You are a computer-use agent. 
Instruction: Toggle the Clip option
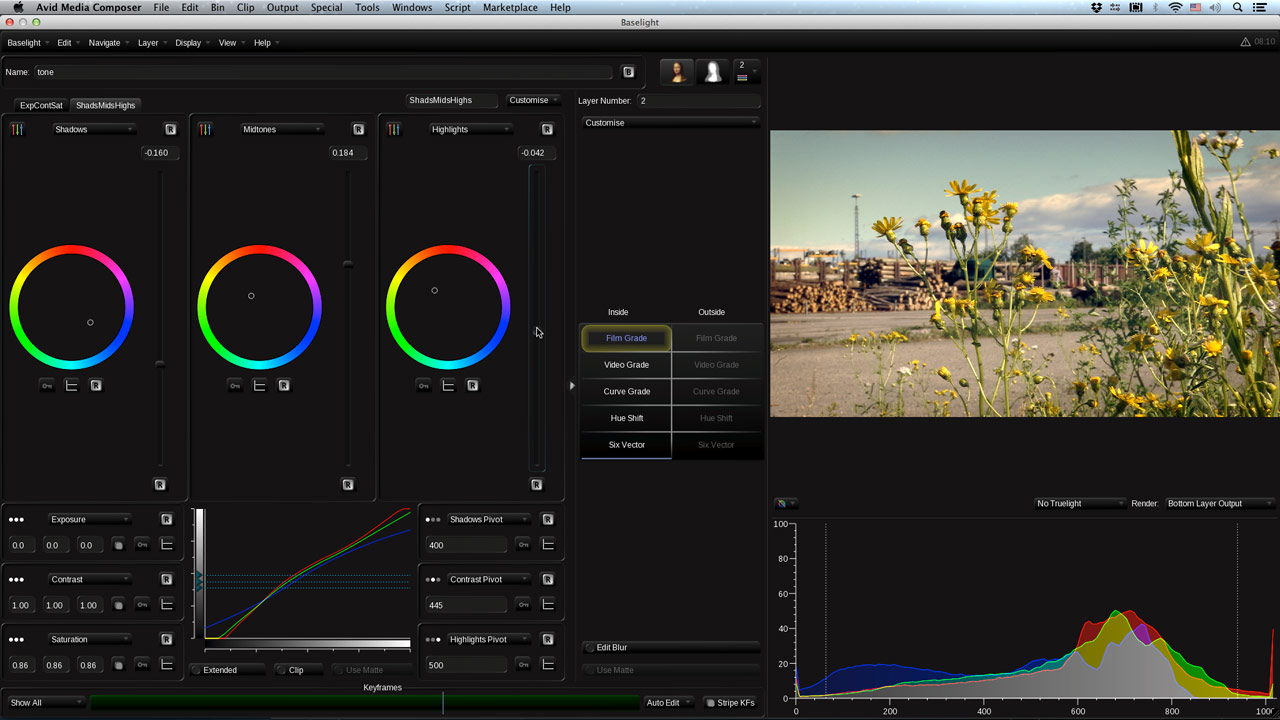(296, 670)
